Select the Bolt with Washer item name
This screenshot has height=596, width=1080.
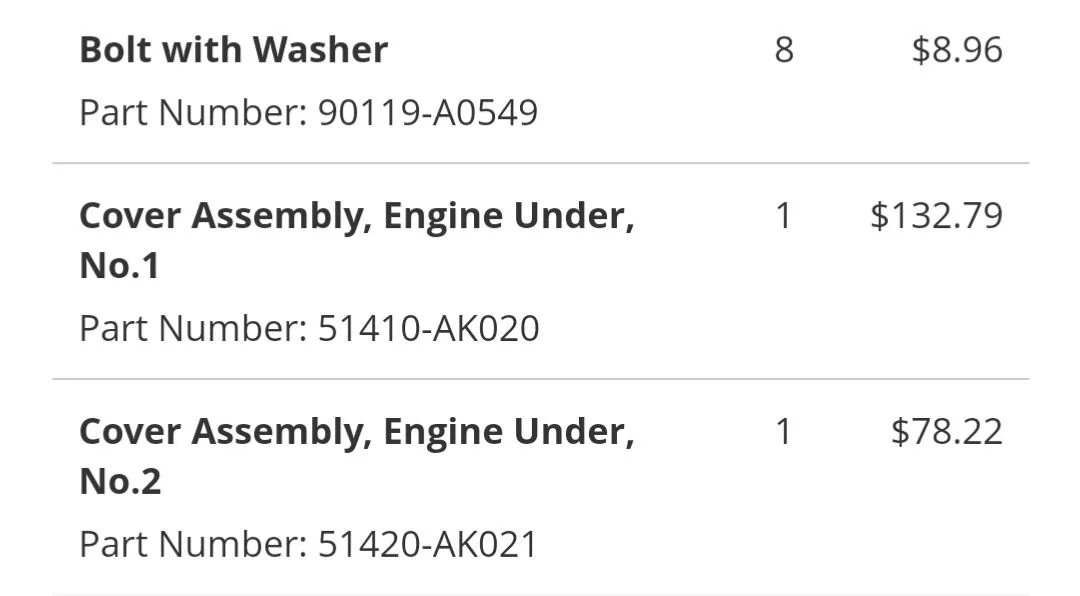click(233, 50)
